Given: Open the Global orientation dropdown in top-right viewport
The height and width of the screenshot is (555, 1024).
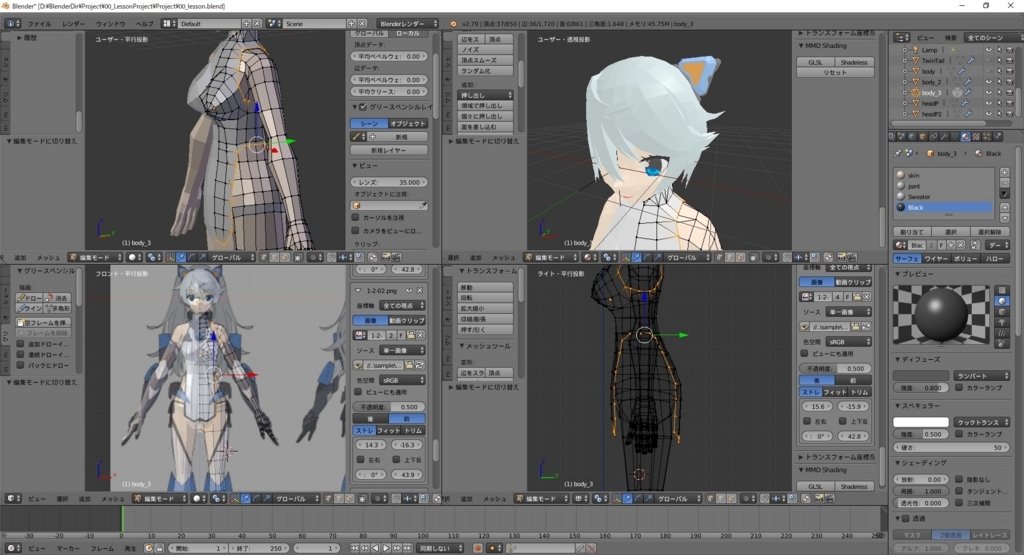Looking at the screenshot, I should pyautogui.click(x=679, y=257).
